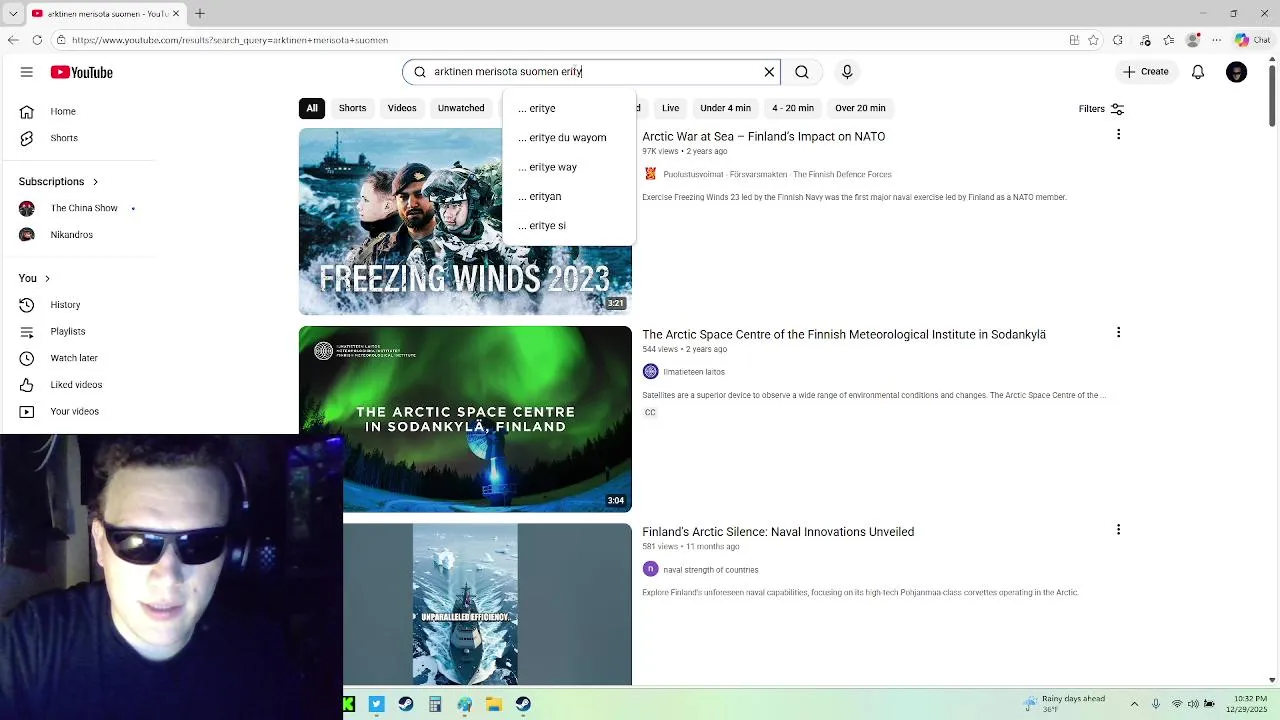Select the Shorts filter chip
The height and width of the screenshot is (720, 1280).
pos(352,108)
